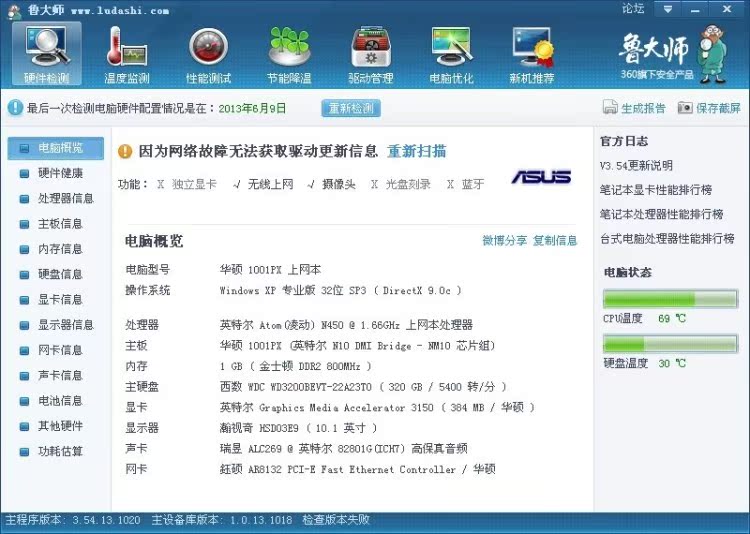Open 台式电脑处理器性能排行榜 link
This screenshot has height=534, width=750.
tap(667, 239)
